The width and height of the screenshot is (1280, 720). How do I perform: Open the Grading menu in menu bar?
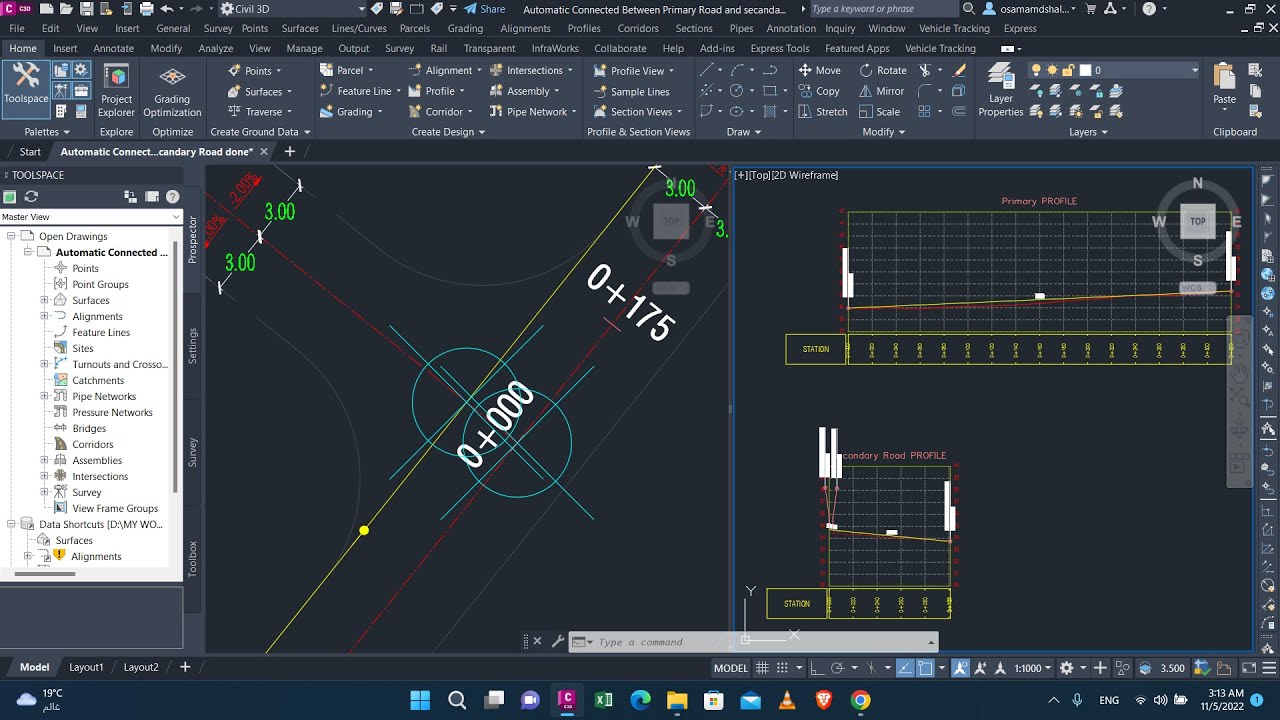465,28
